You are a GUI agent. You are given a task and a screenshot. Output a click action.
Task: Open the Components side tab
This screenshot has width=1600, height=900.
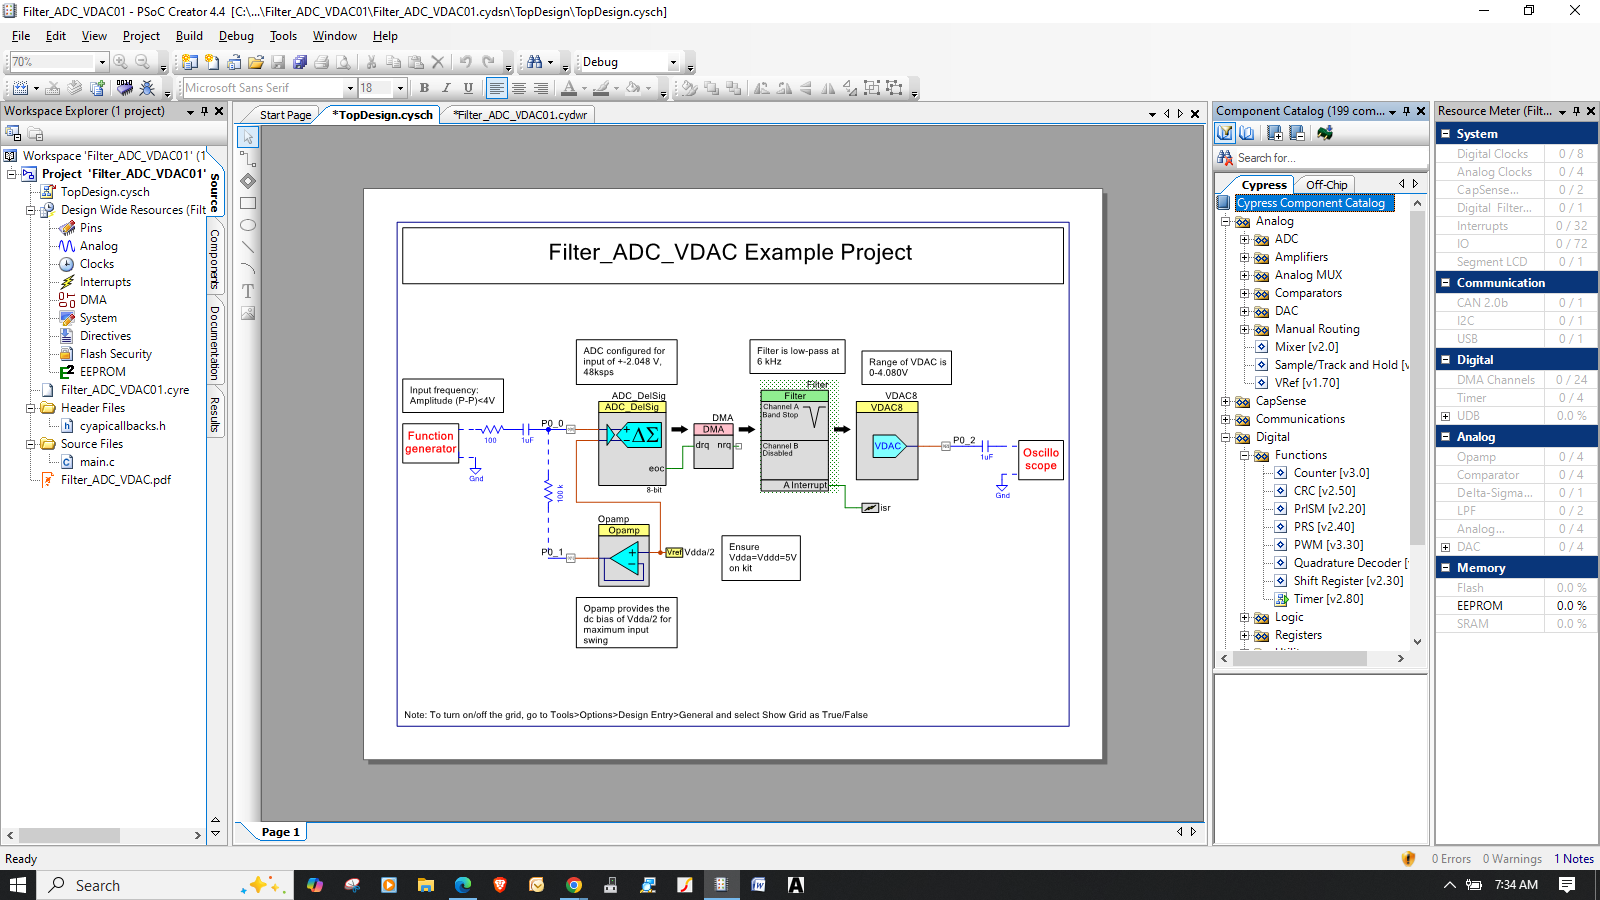[x=215, y=260]
